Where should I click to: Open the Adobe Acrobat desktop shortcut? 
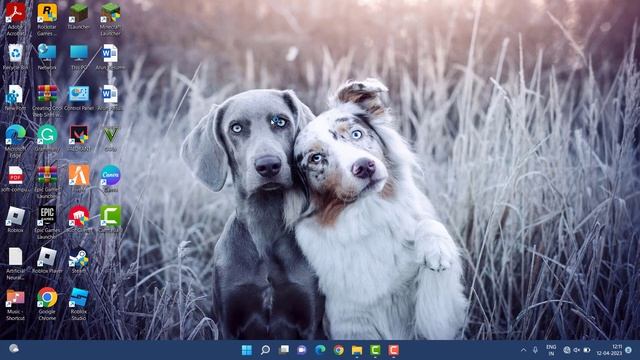[x=16, y=18]
